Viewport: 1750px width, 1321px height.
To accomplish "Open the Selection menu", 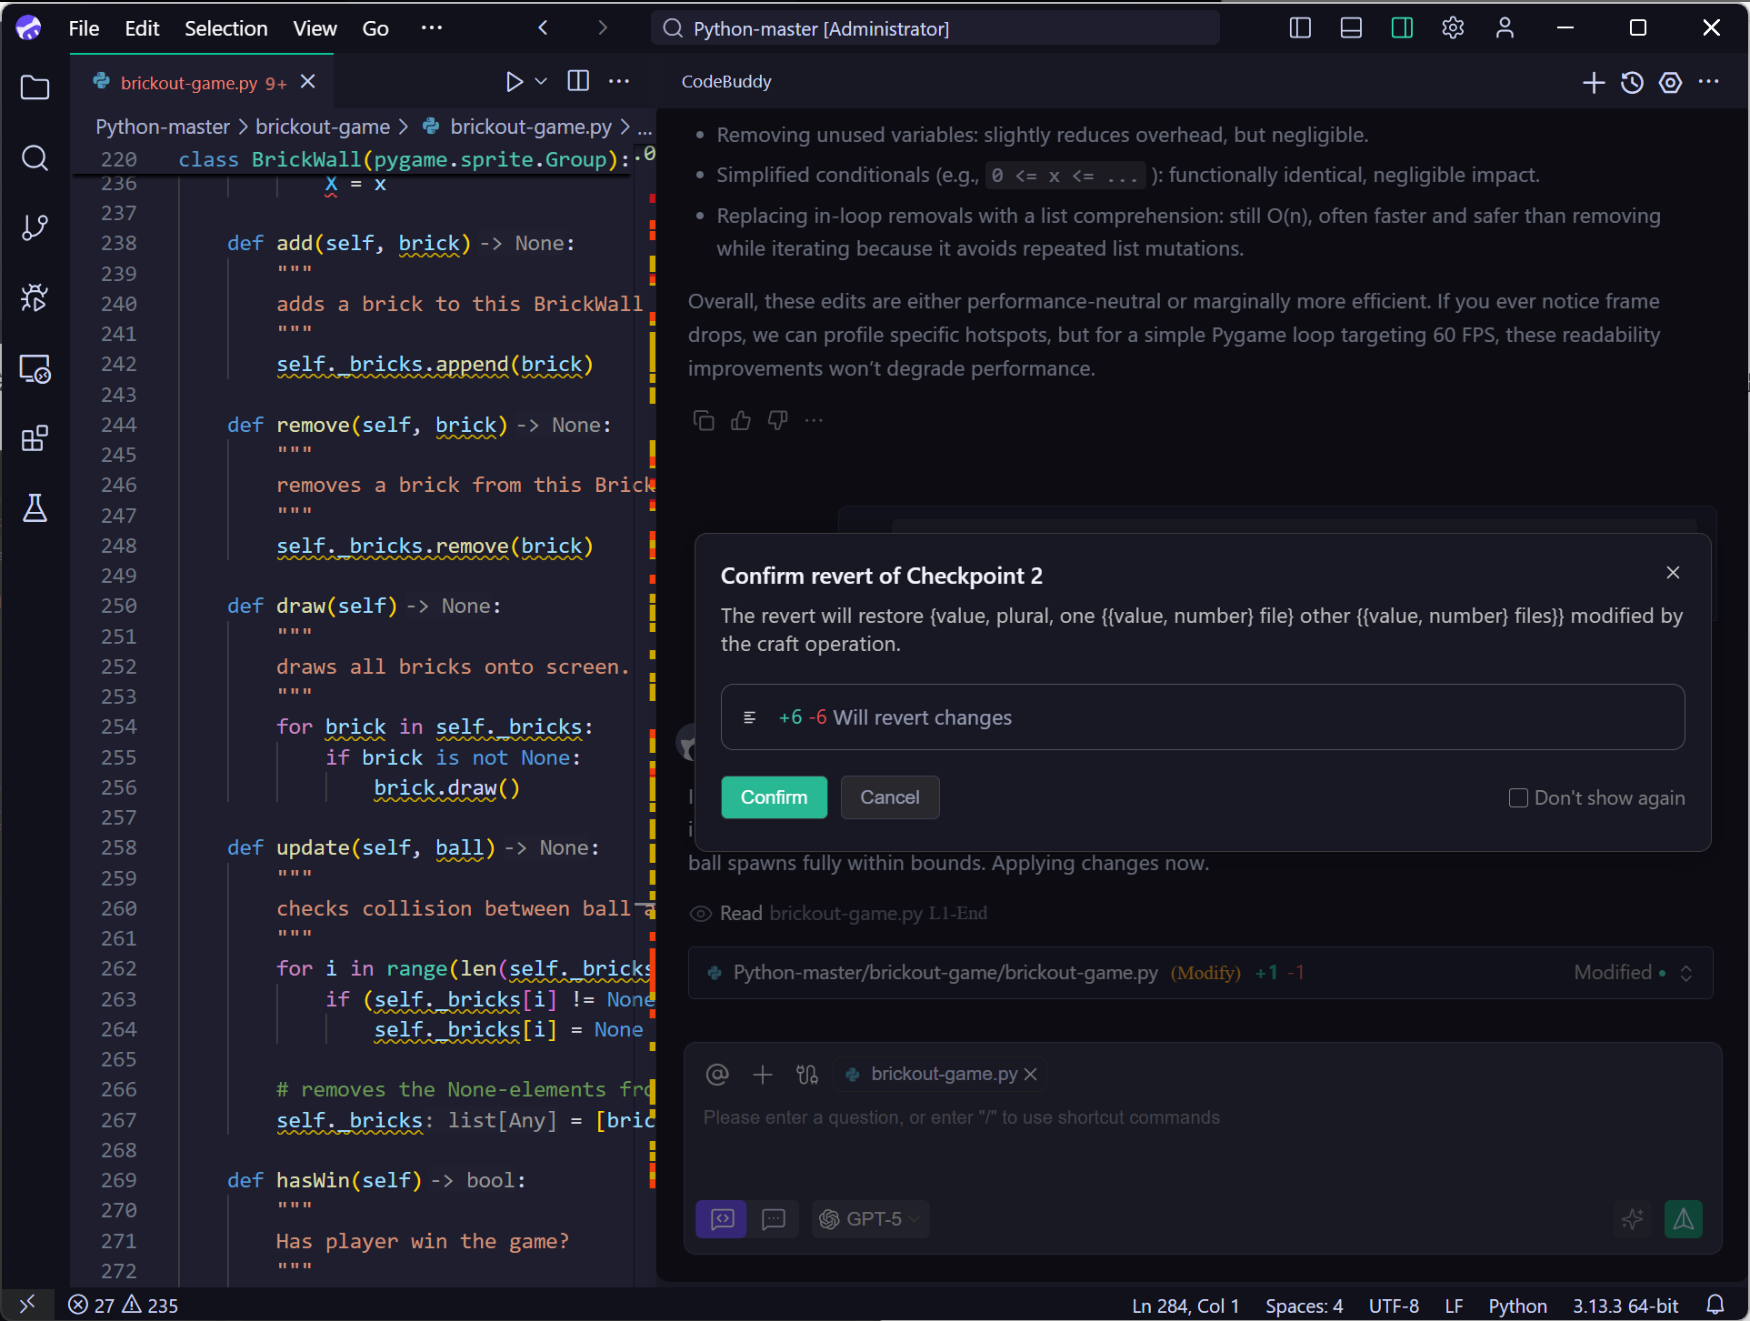I will click(x=226, y=28).
